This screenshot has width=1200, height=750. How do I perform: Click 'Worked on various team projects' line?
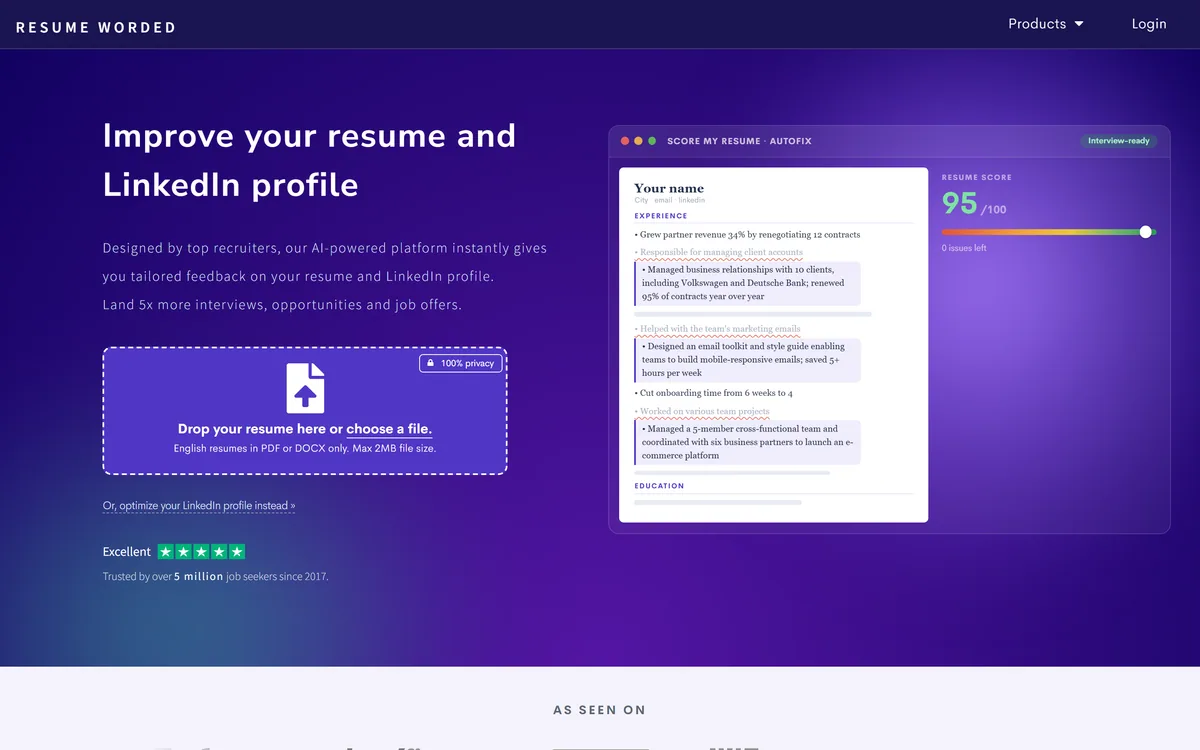coord(702,411)
